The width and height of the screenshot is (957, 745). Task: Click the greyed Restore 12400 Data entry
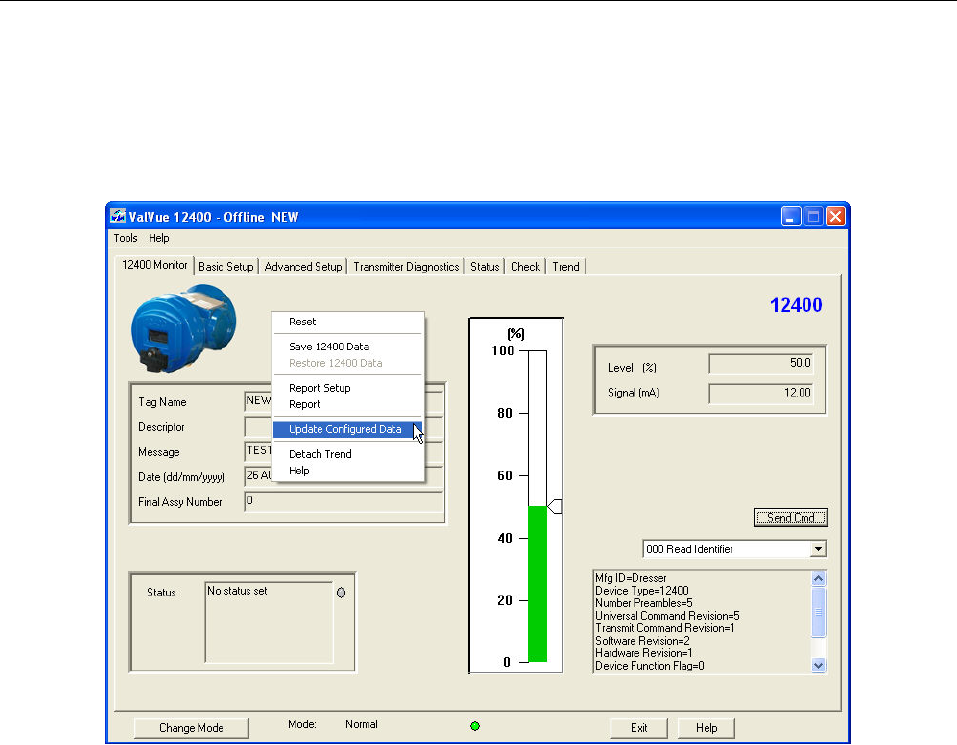click(x=347, y=363)
